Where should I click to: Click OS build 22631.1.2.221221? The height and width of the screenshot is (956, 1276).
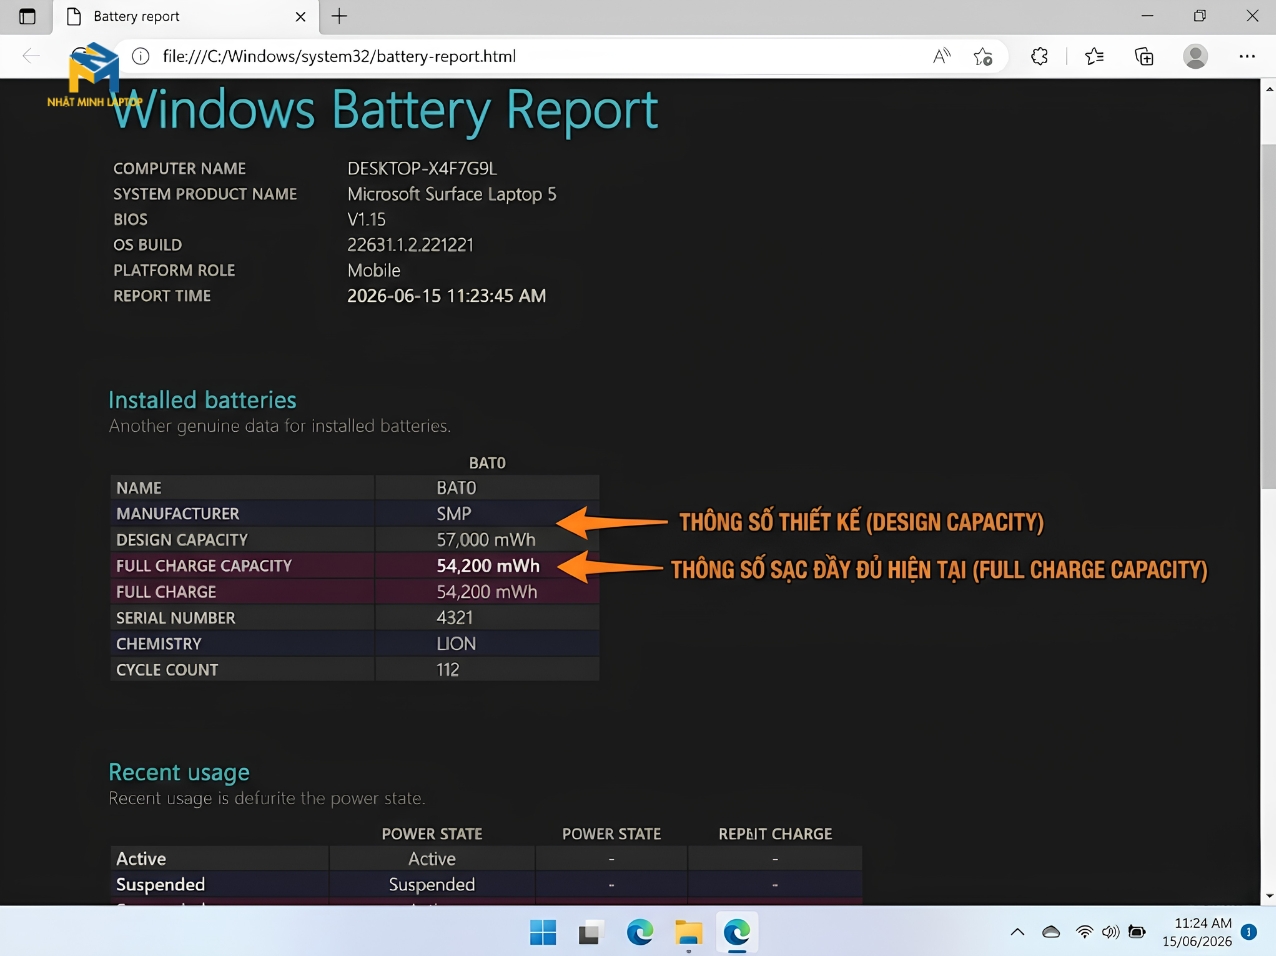tap(410, 245)
